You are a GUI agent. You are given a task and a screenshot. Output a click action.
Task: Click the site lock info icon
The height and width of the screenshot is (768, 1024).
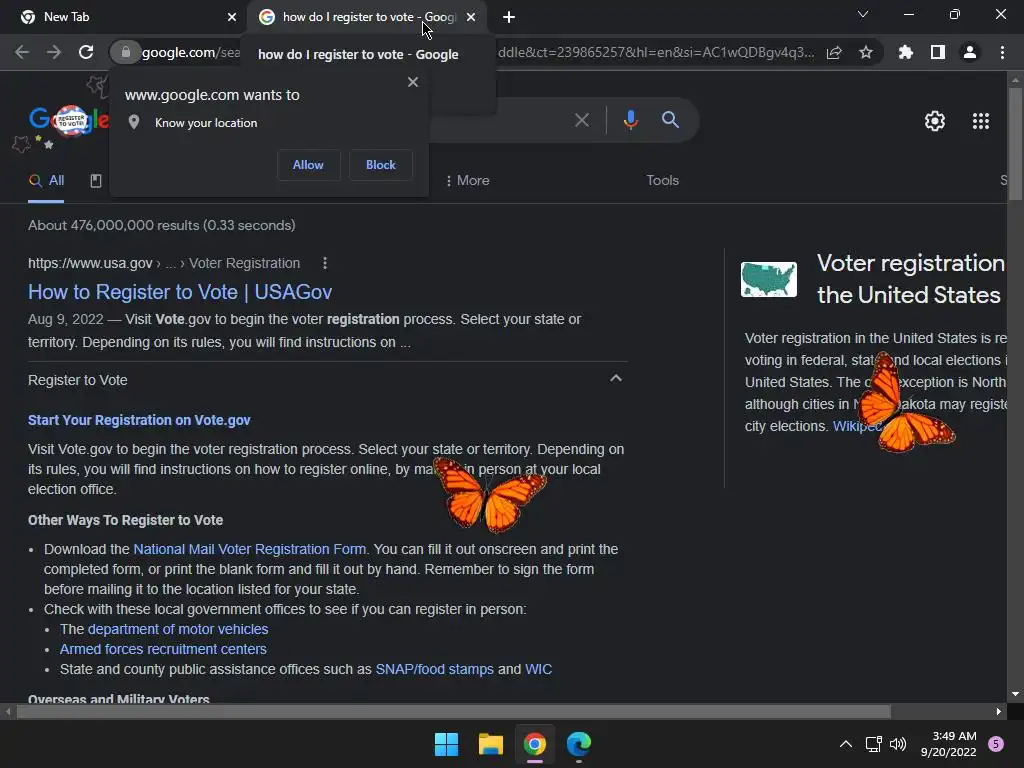(125, 52)
